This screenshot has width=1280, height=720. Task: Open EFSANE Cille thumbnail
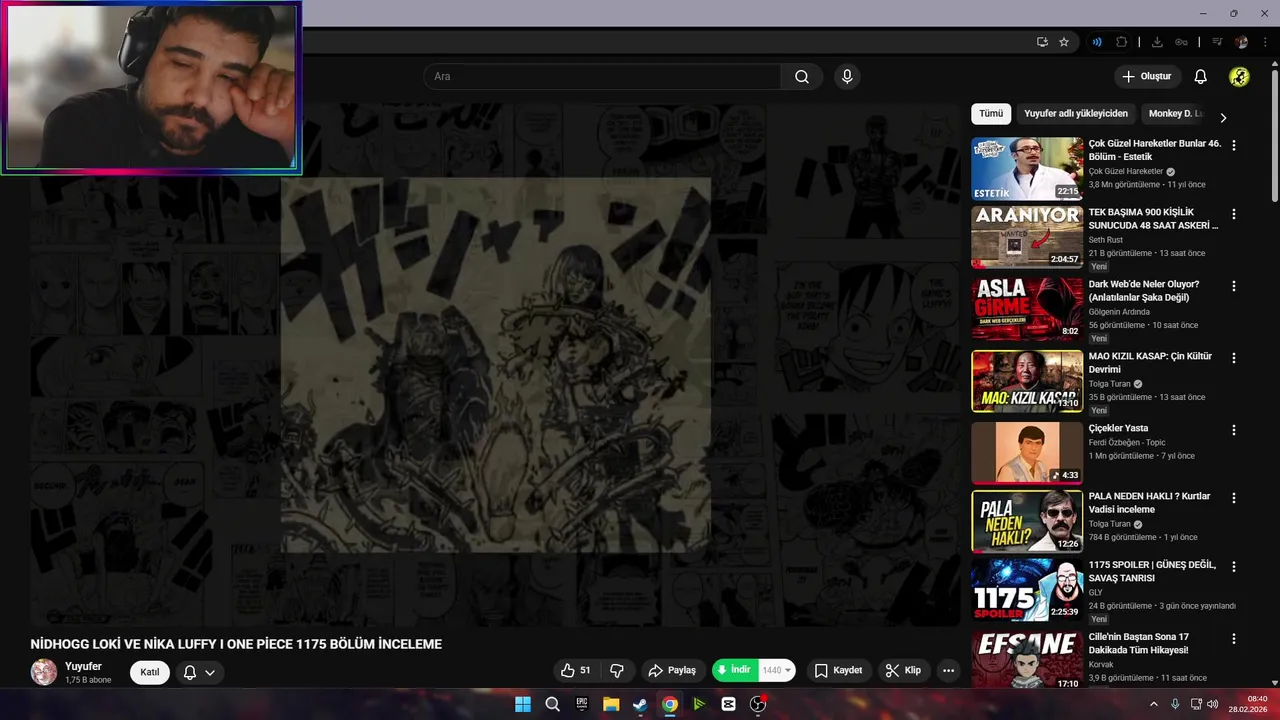[1027, 659]
